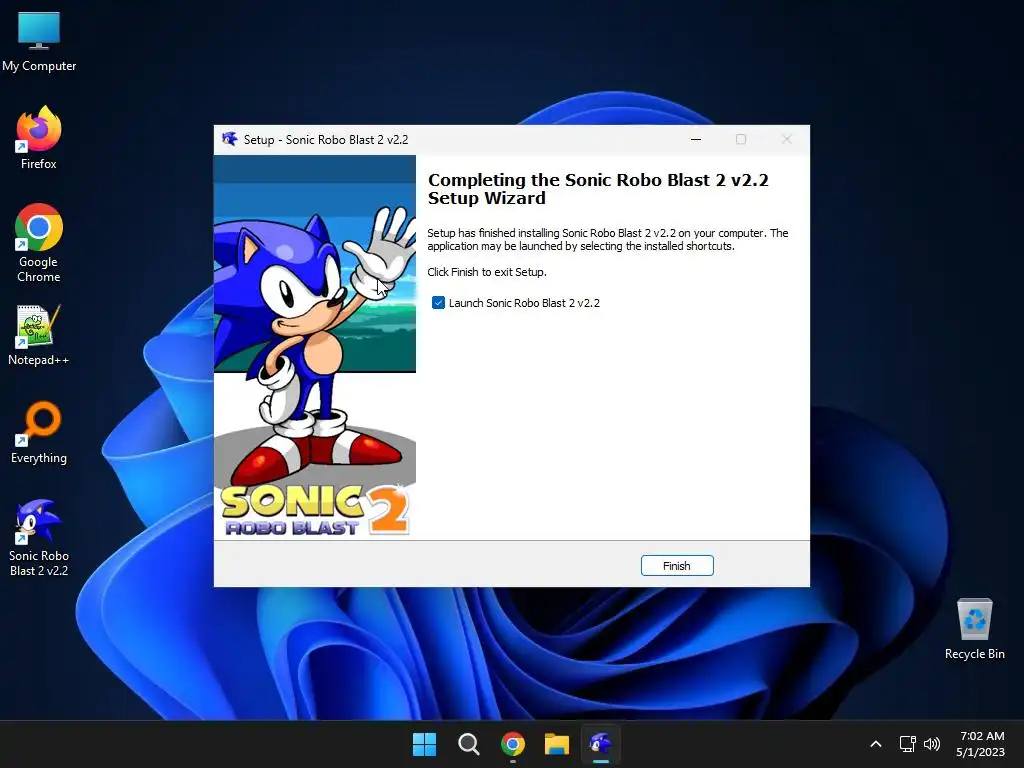Open taskbar Search
The width and height of the screenshot is (1024, 768).
coord(468,744)
